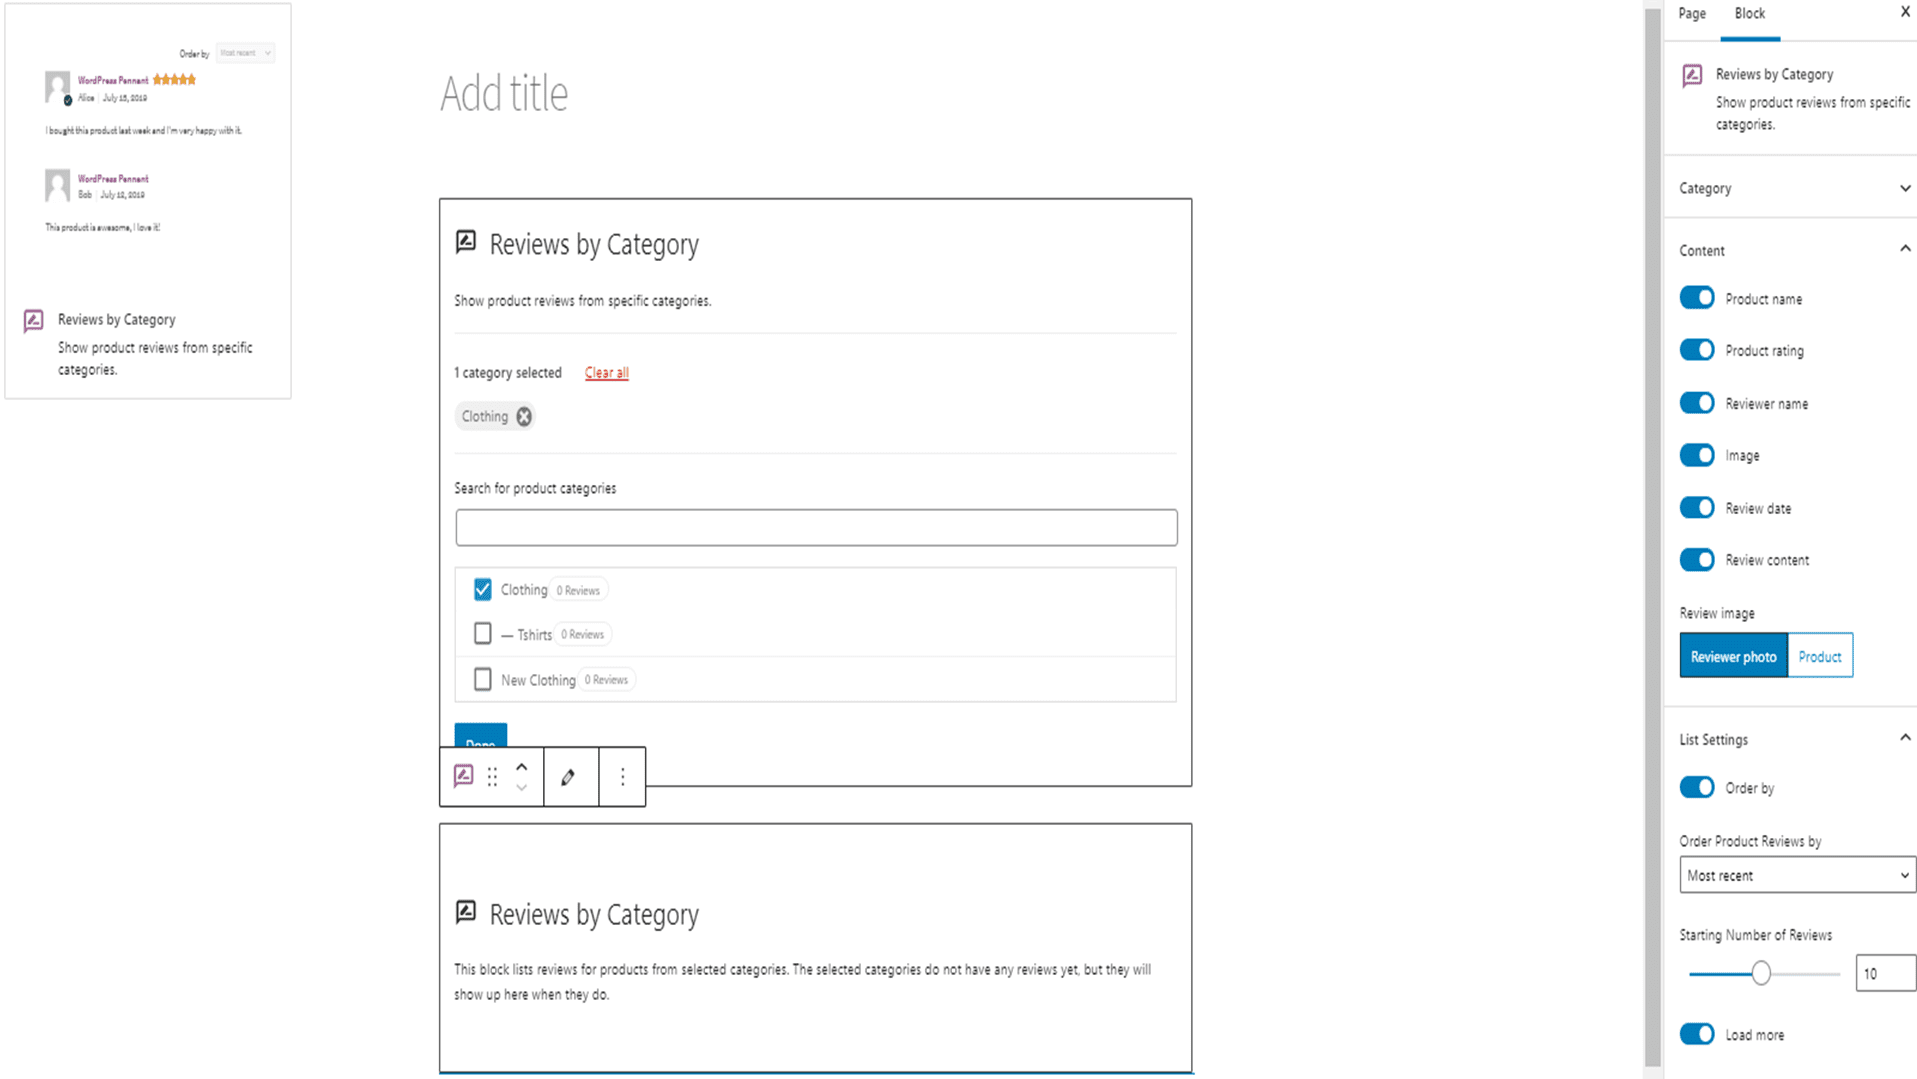Remove the Clothing tag with its X icon
Viewport: 1917px width, 1079px height.
524,417
